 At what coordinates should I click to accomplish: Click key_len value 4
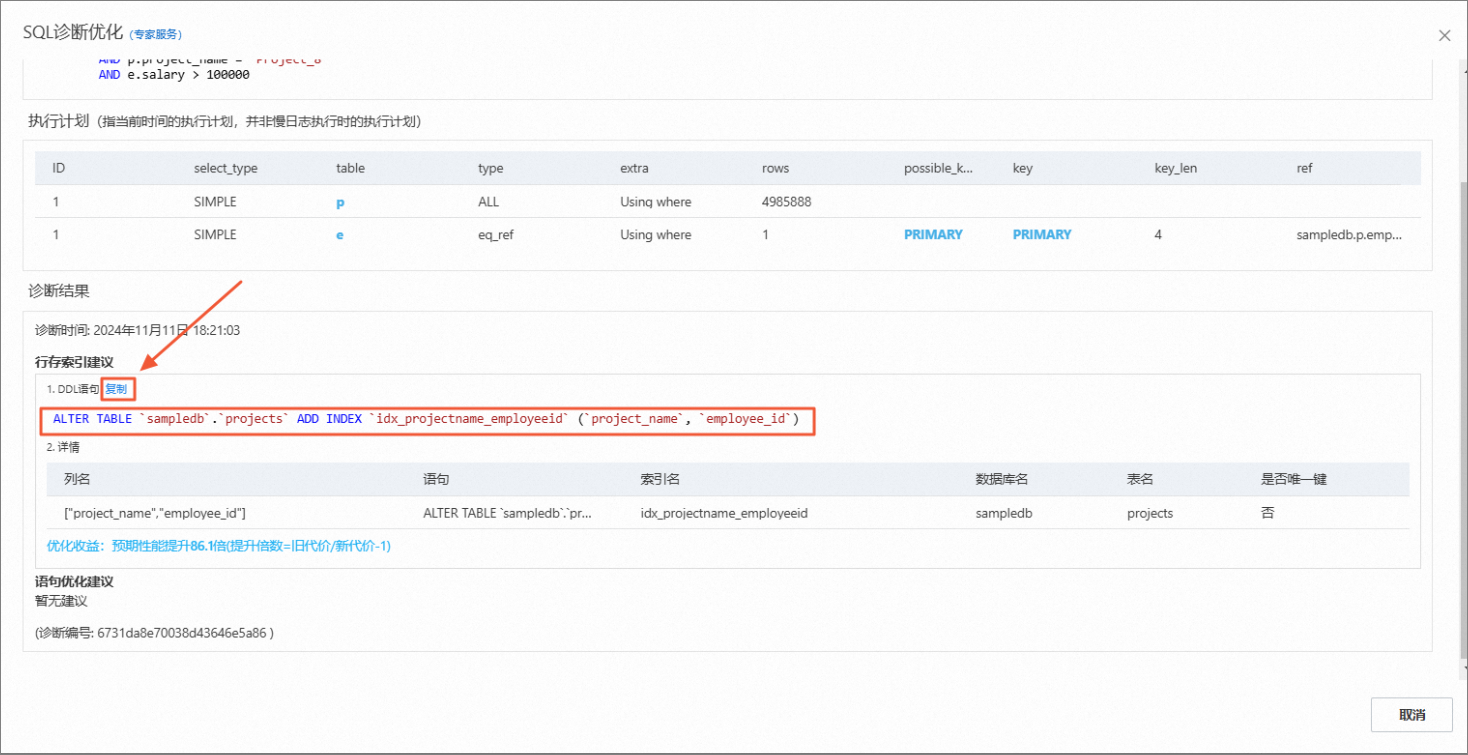tap(1158, 234)
